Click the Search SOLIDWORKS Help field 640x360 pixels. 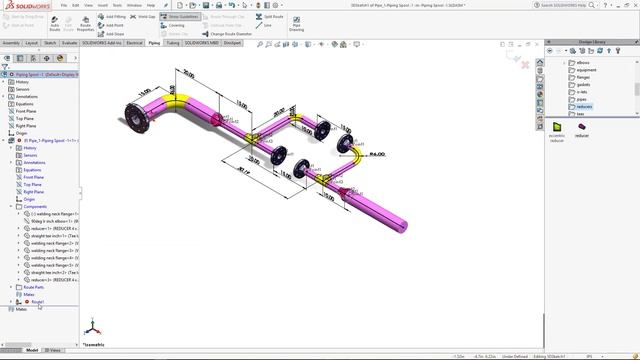pyautogui.click(x=564, y=5)
